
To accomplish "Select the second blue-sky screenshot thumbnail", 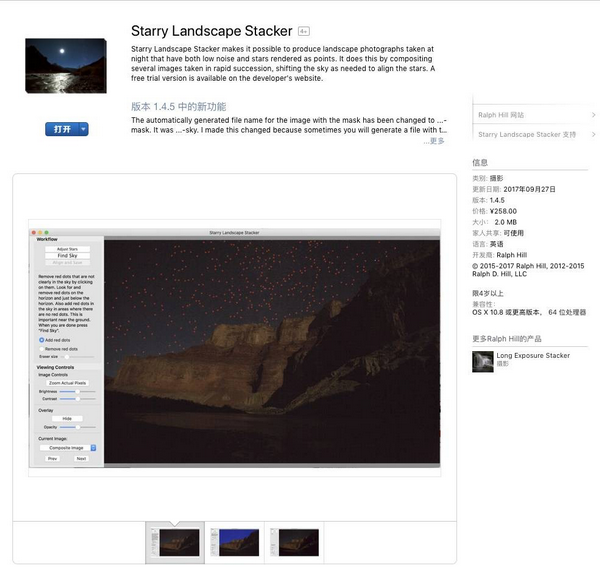I will tap(235, 542).
